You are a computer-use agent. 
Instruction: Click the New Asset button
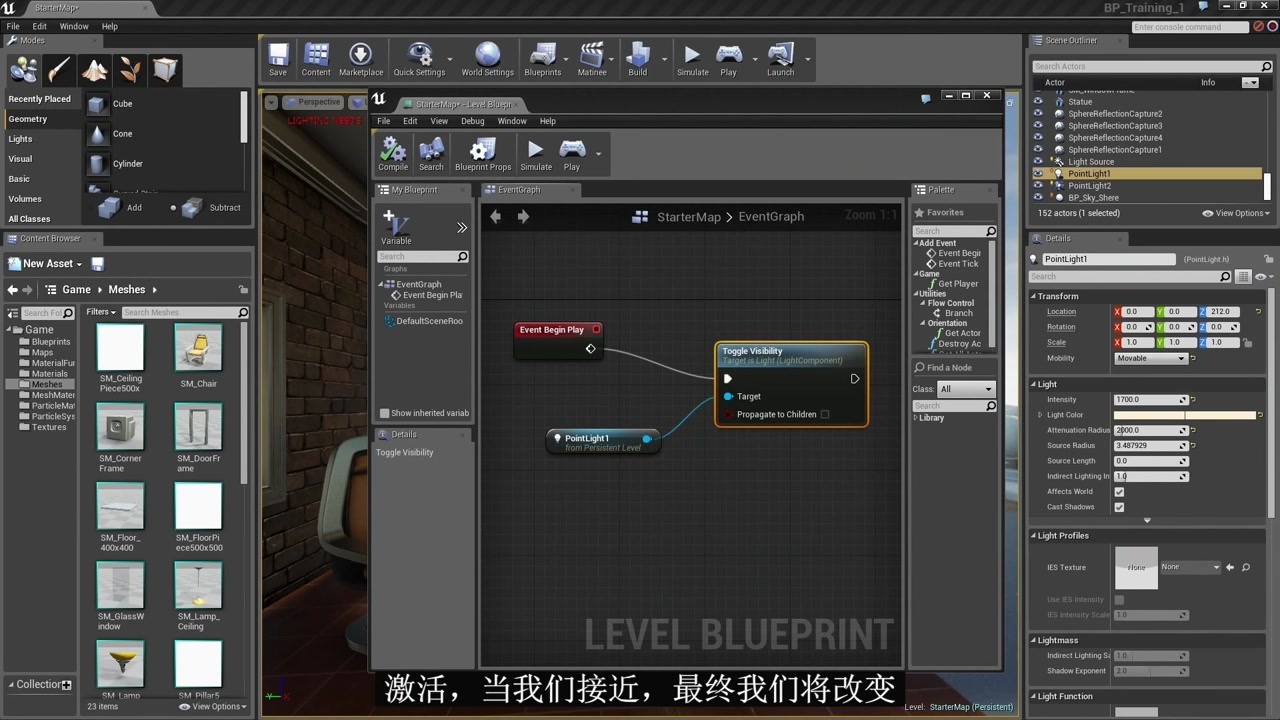(46, 264)
